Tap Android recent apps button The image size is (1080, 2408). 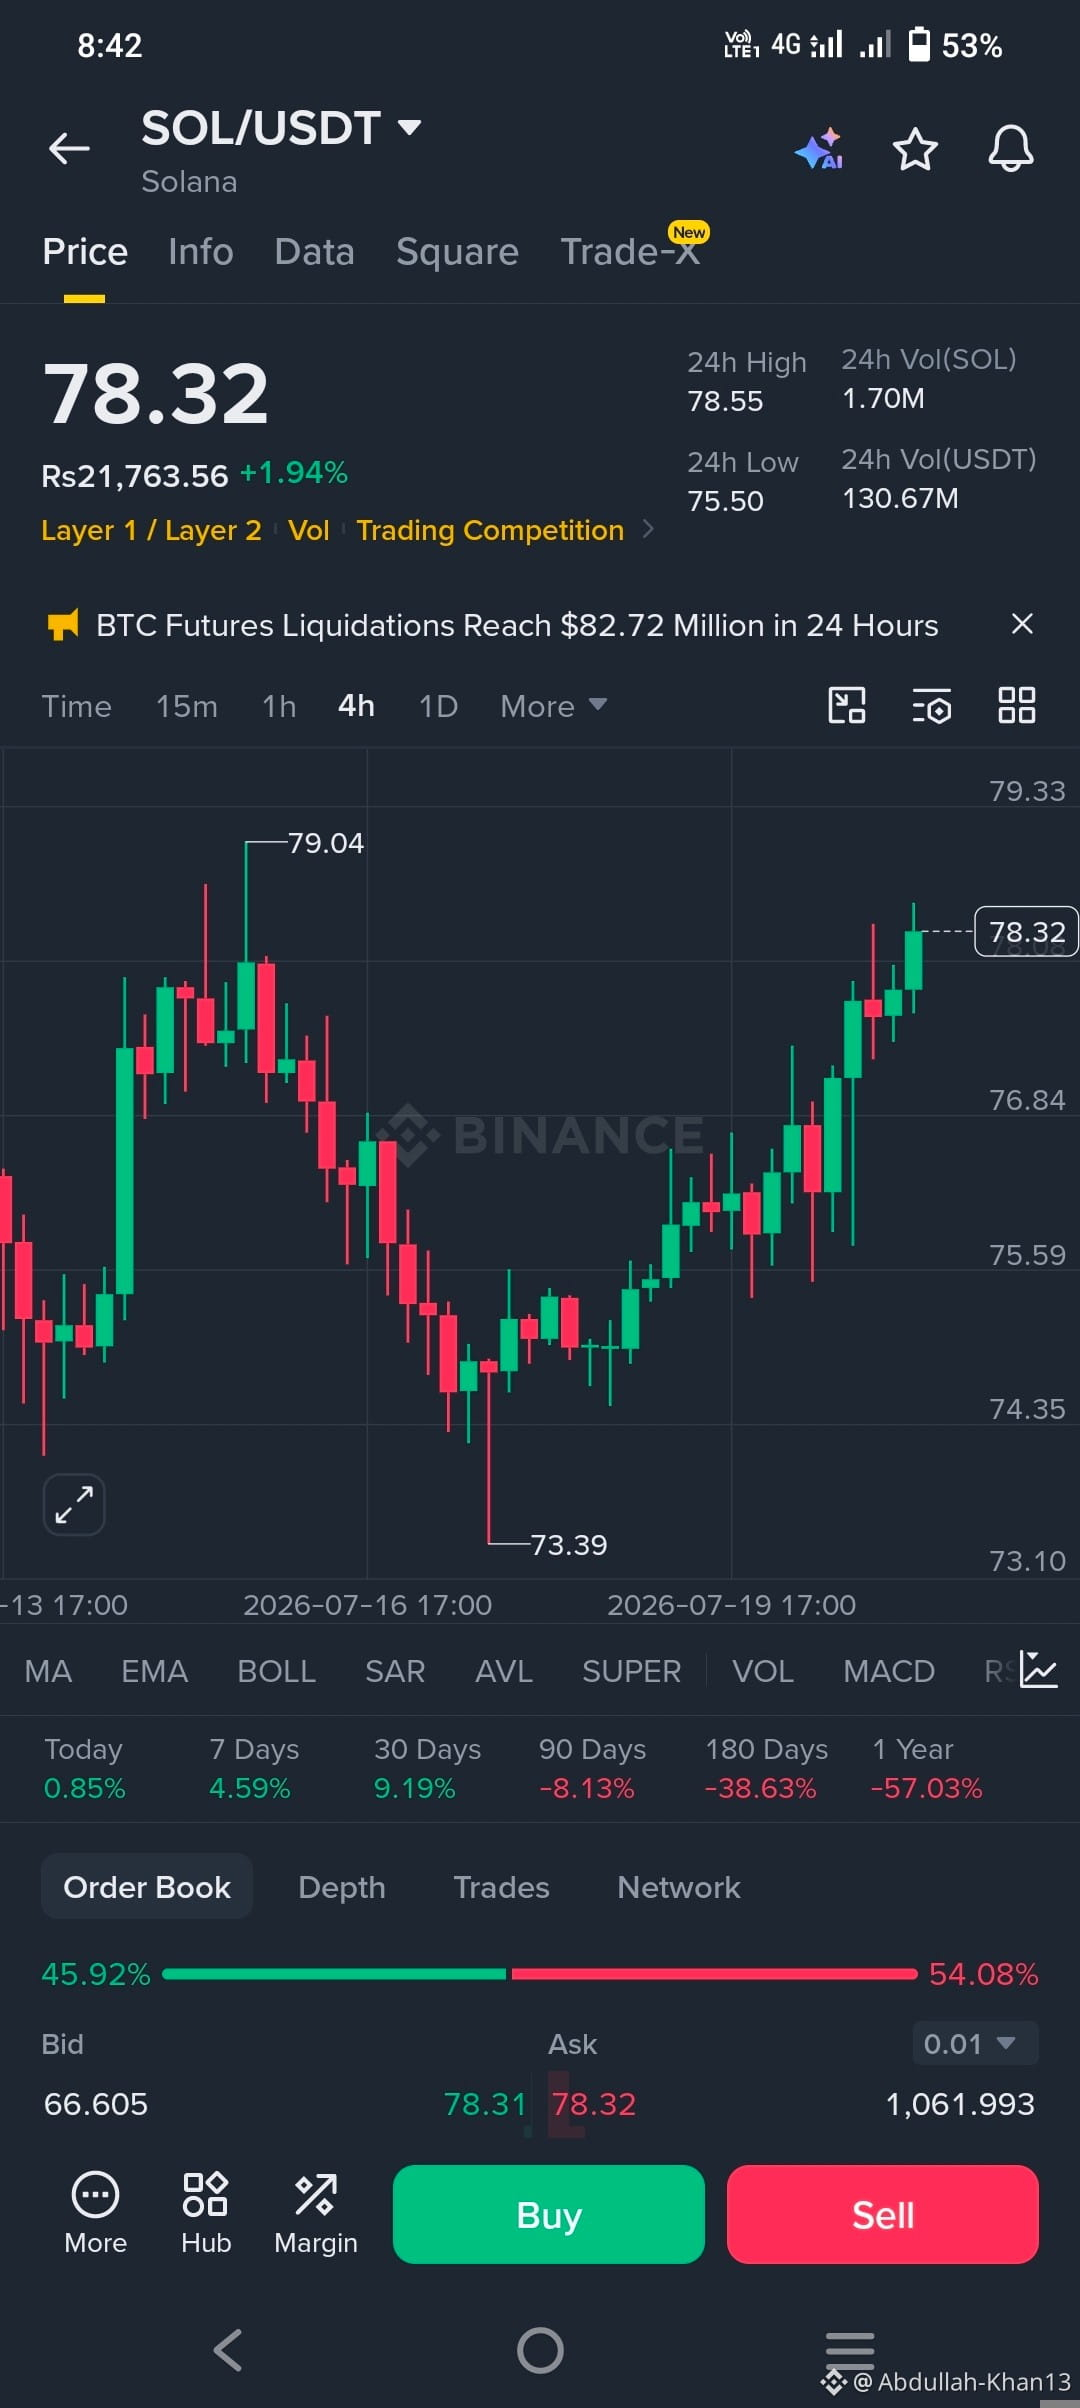tap(850, 2350)
